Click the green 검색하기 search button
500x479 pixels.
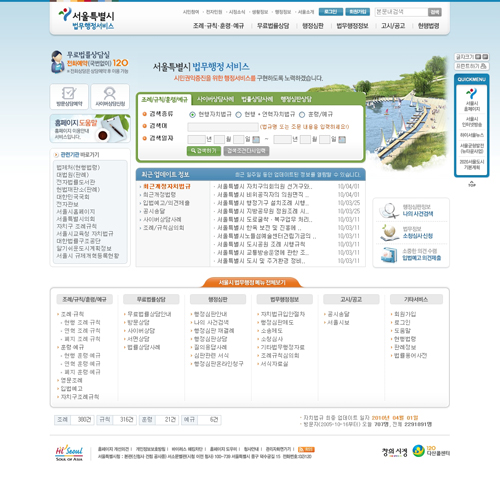click(204, 151)
